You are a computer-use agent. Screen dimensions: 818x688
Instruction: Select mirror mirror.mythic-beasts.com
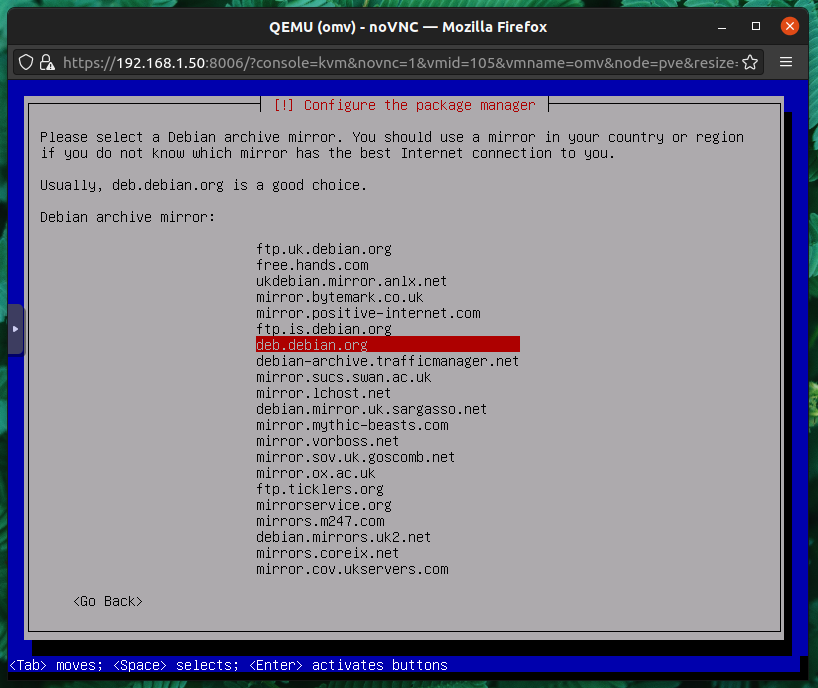(352, 425)
